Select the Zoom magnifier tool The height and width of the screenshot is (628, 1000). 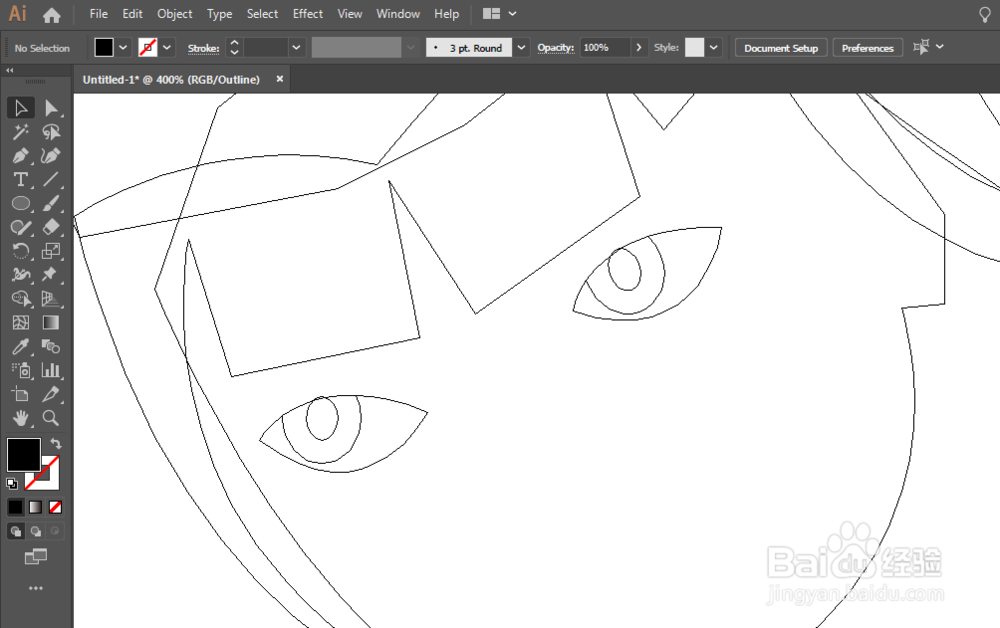pos(51,418)
